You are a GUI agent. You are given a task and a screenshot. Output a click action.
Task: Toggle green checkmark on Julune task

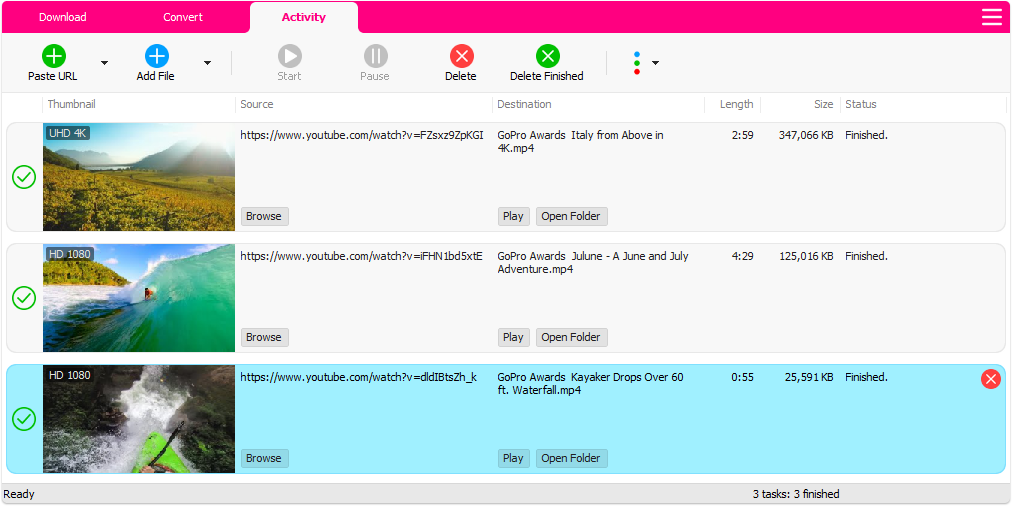point(24,298)
